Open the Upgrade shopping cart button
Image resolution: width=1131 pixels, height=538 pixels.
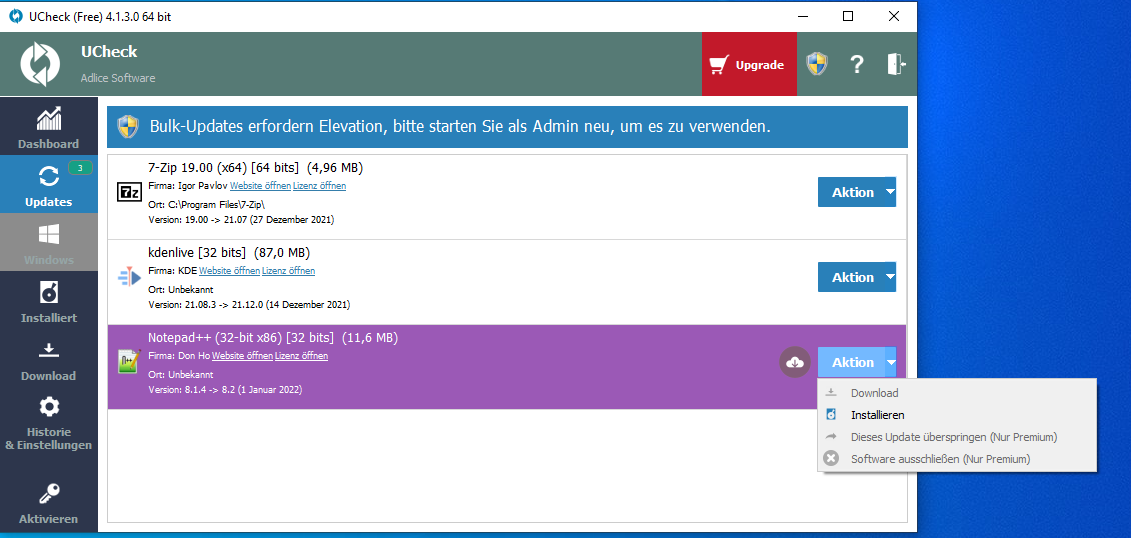749,65
